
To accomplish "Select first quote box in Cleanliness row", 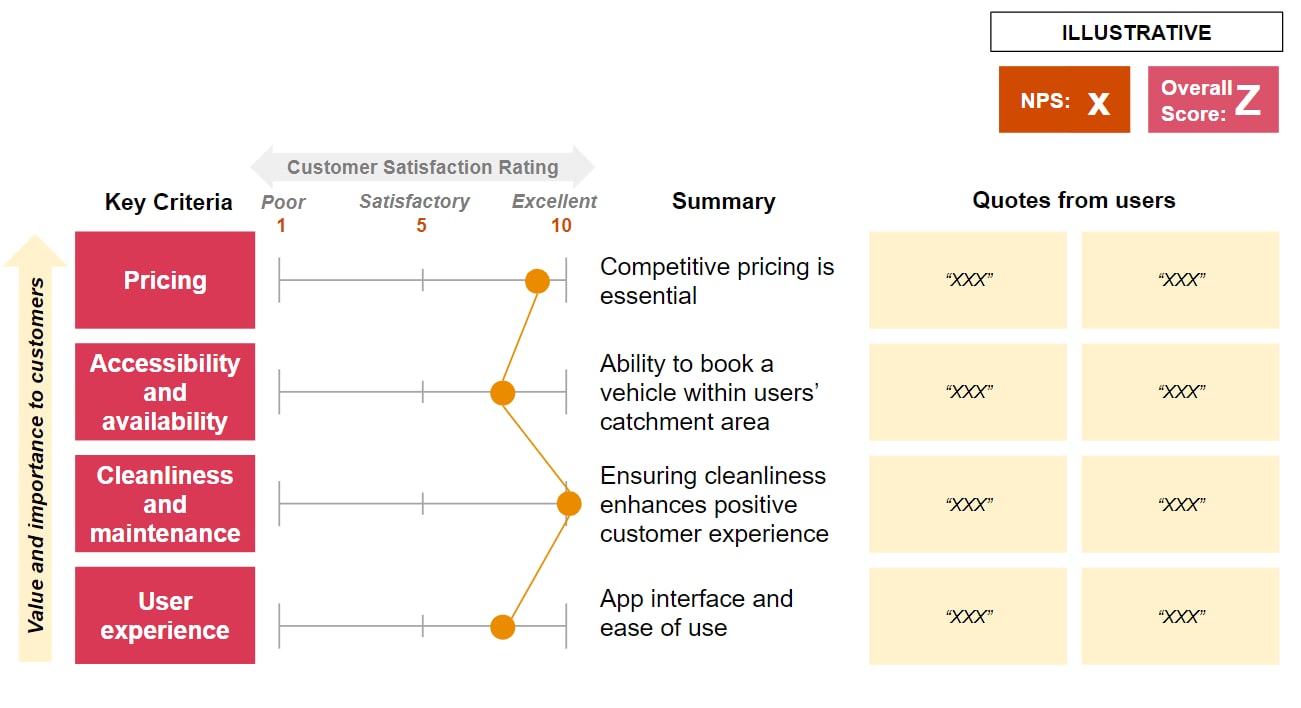I will (x=968, y=504).
